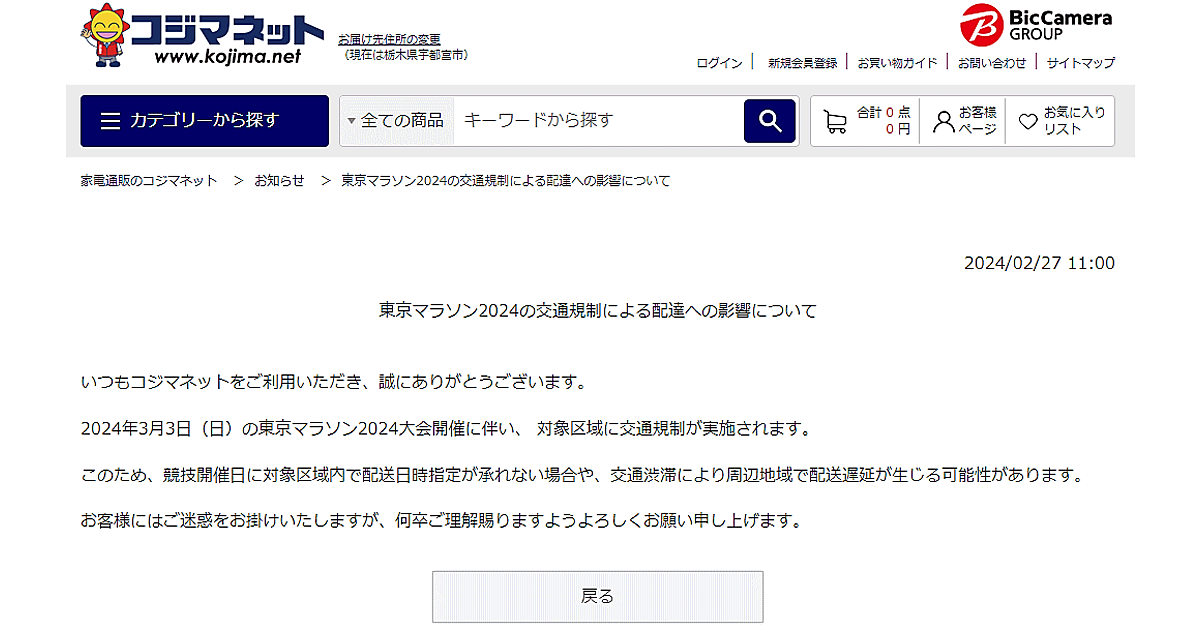Click hamburger icon in カテゴリーから探す
This screenshot has width=1200, height=630.
coord(111,121)
